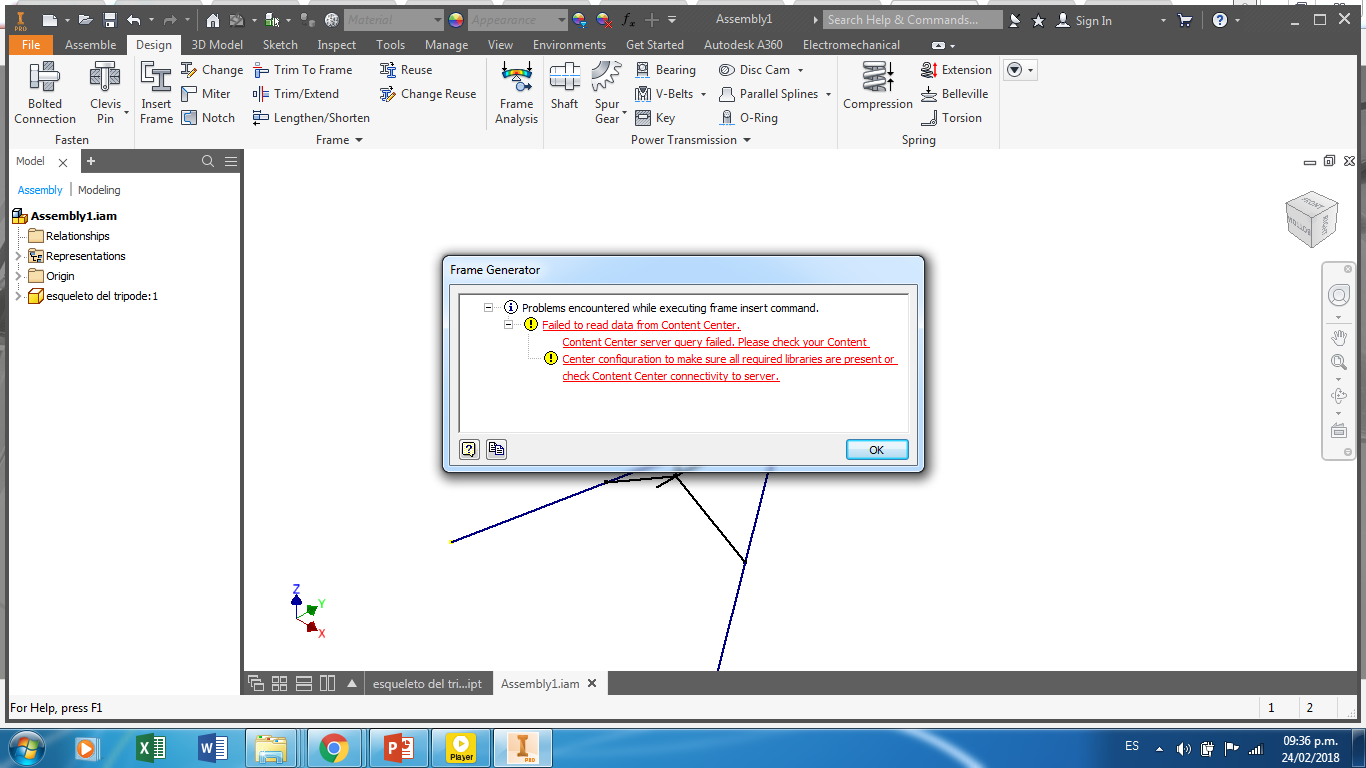Activate the Pan tool in navigation bar
Screen dimensions: 1366x768
click(x=1339, y=337)
